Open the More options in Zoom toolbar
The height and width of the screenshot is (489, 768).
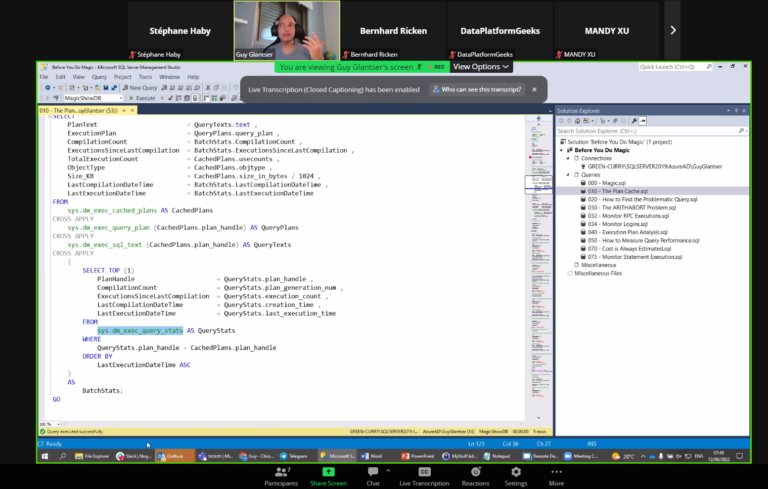coord(557,472)
